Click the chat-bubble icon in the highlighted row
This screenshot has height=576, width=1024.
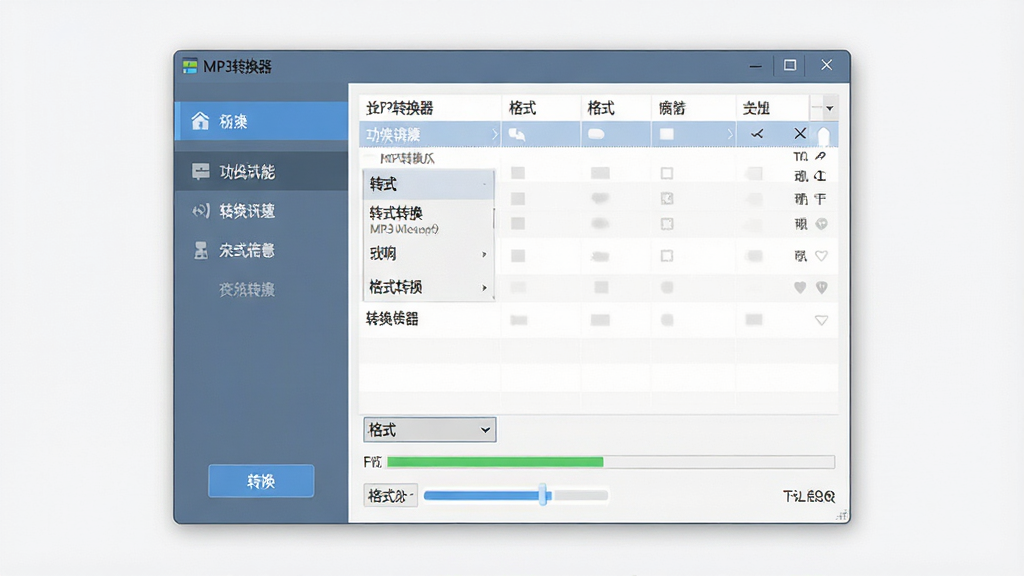[x=517, y=135]
